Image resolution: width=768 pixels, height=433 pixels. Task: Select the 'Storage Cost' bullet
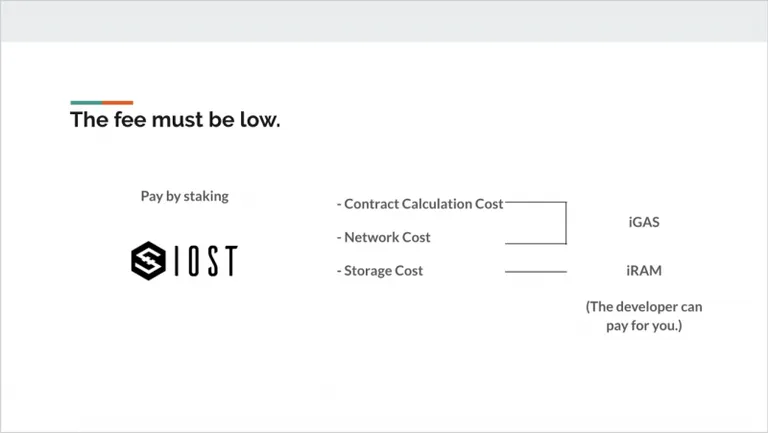pos(380,271)
